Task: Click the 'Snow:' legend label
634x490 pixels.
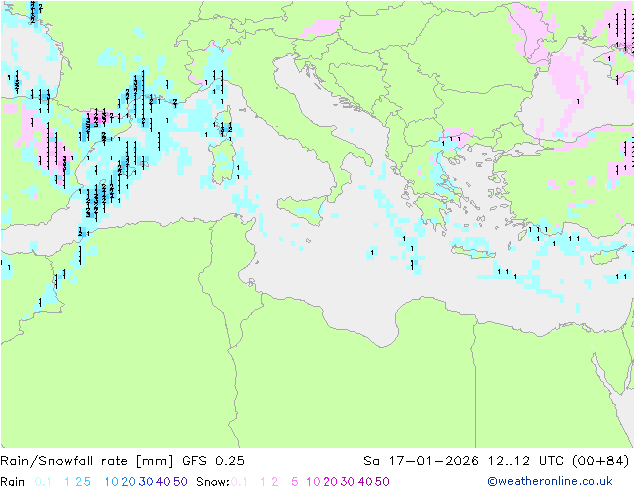Action: 213,482
